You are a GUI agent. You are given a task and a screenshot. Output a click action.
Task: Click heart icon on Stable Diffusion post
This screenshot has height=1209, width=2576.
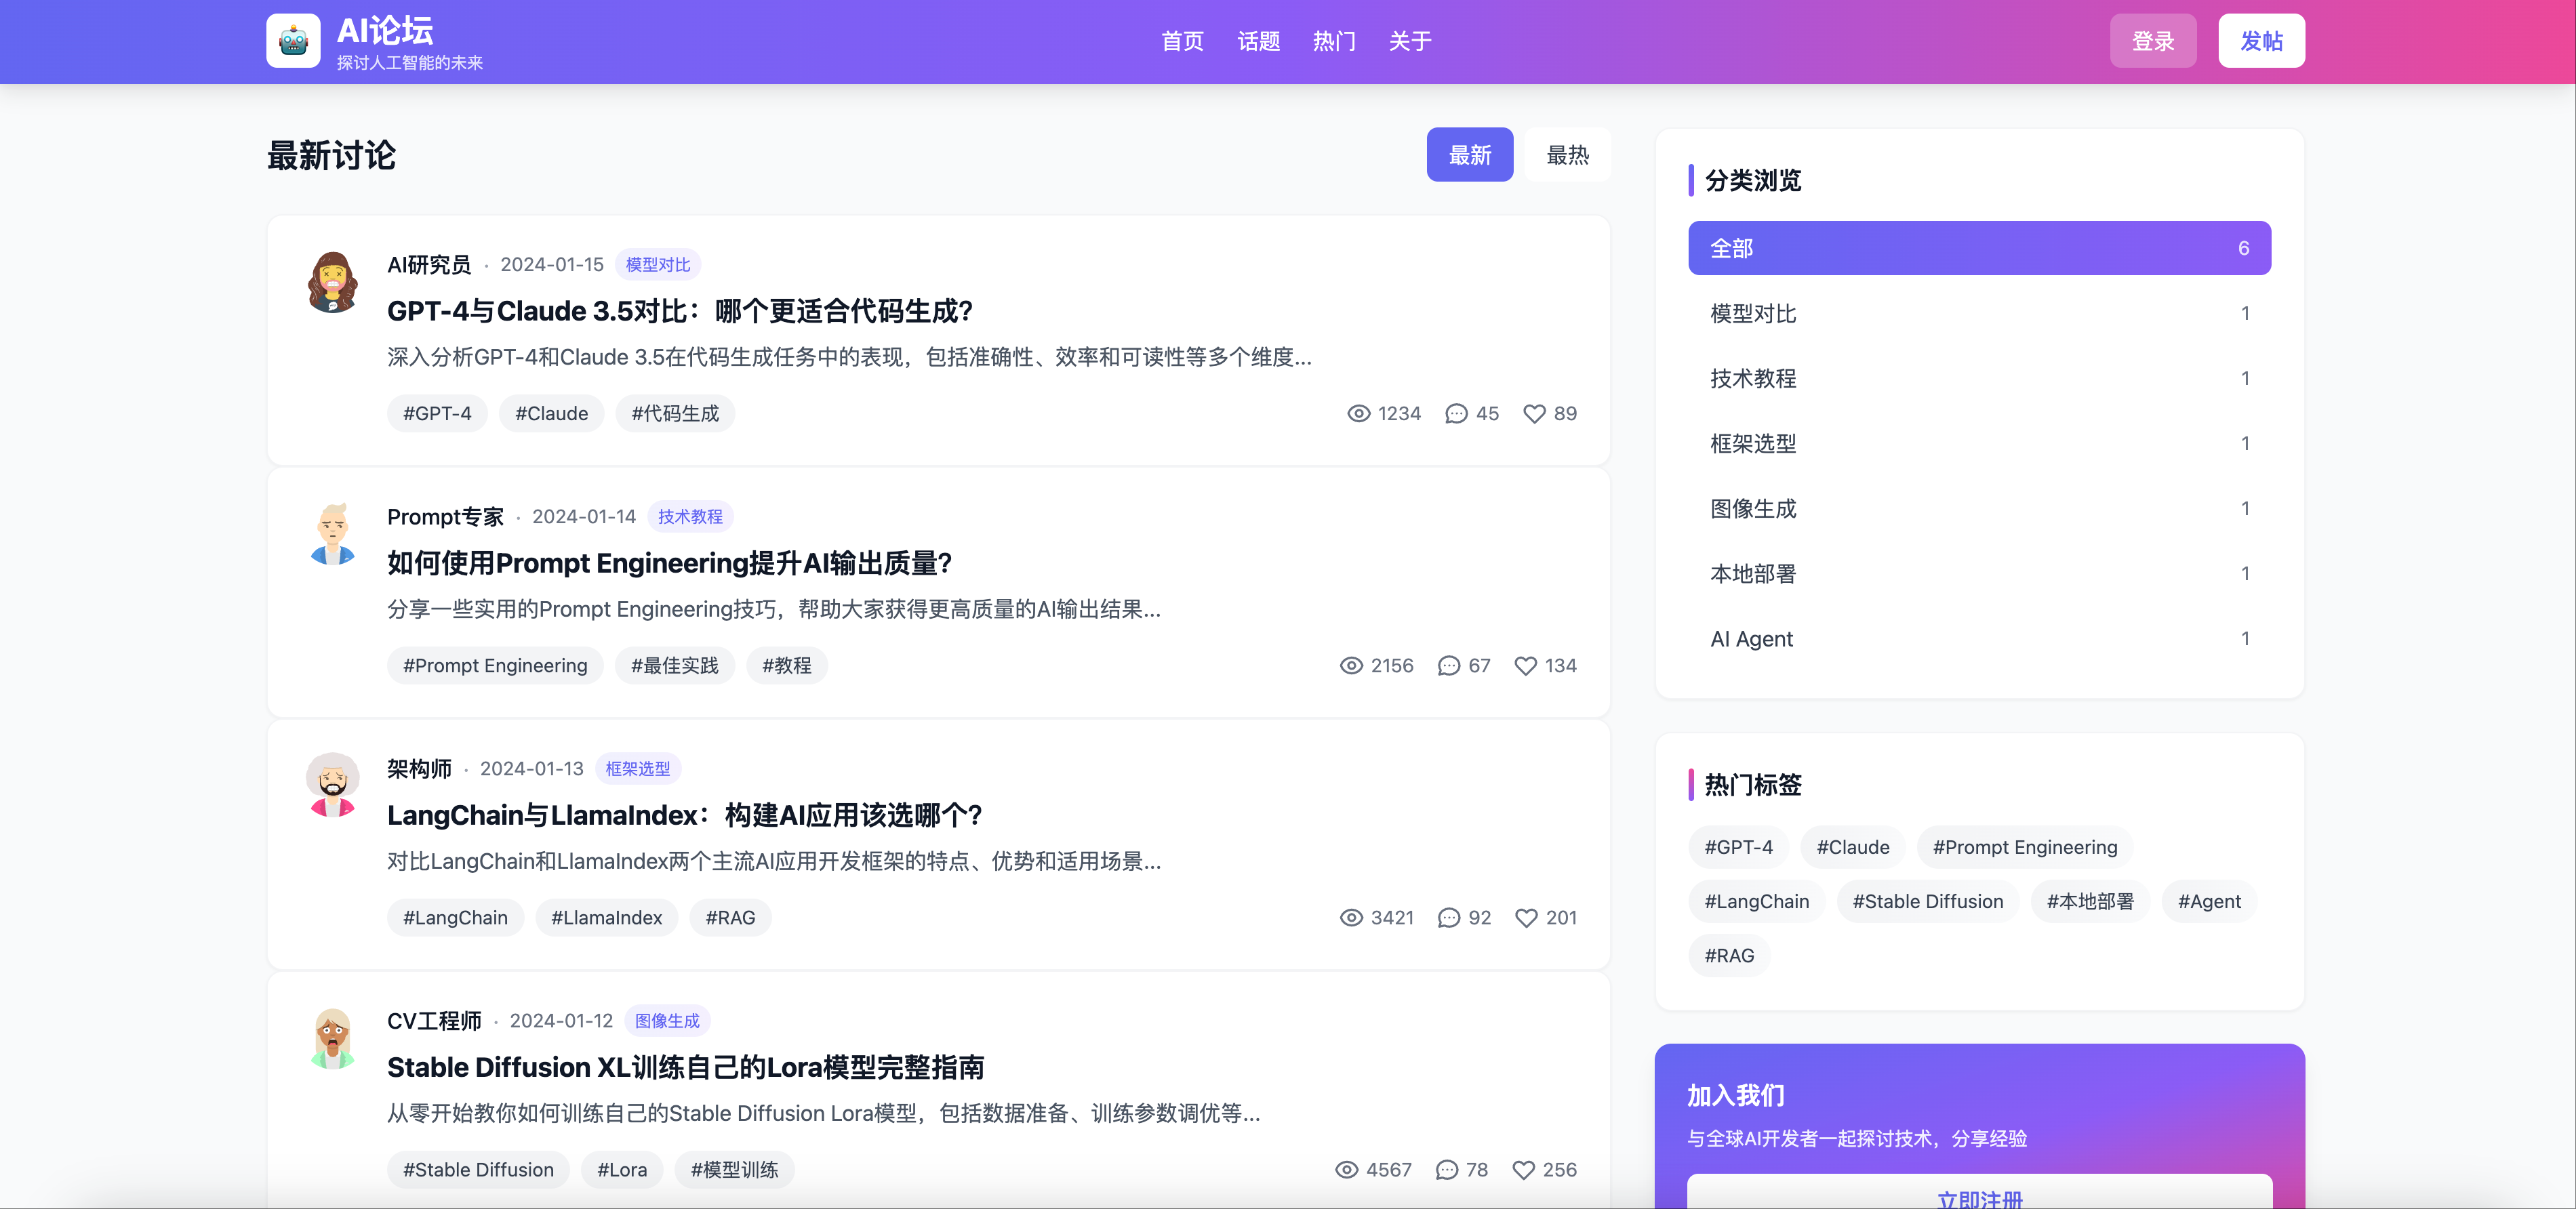(1523, 1170)
